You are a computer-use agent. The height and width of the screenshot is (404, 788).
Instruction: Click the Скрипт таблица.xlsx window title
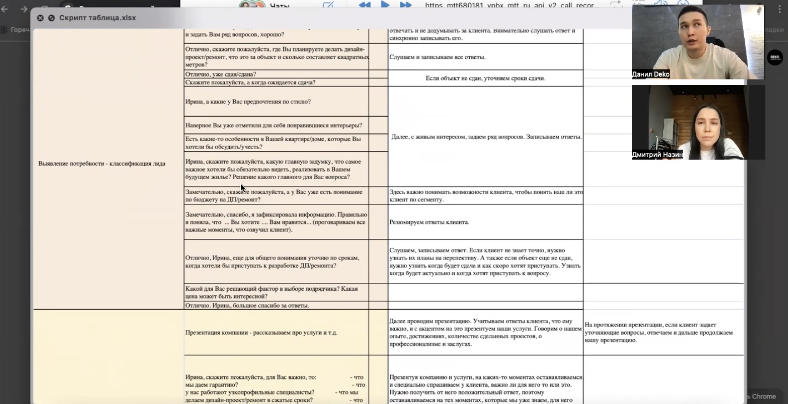pos(97,18)
